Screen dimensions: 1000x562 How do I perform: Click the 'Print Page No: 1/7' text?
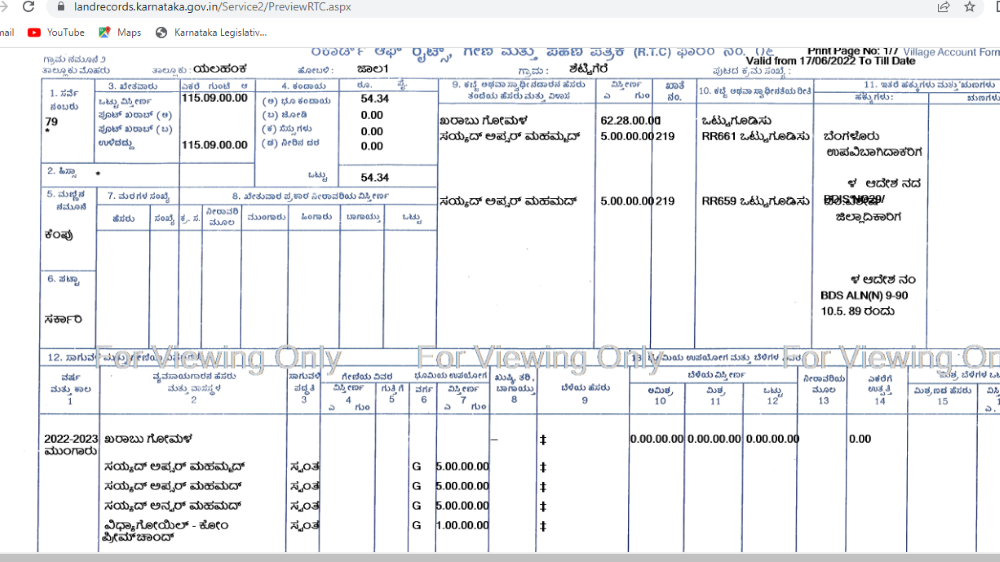click(850, 50)
